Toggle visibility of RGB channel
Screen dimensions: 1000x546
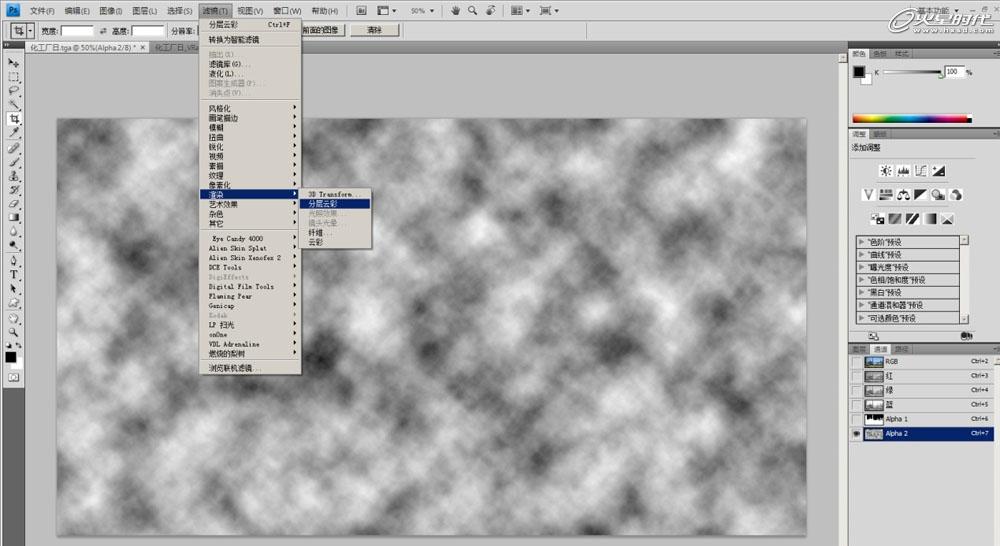point(857,362)
